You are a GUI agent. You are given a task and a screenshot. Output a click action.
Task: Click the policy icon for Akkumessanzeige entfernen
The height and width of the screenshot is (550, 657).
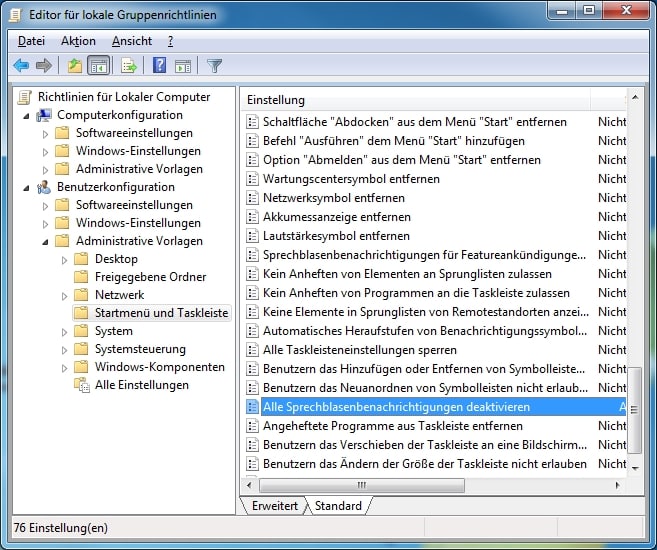pyautogui.click(x=252, y=217)
